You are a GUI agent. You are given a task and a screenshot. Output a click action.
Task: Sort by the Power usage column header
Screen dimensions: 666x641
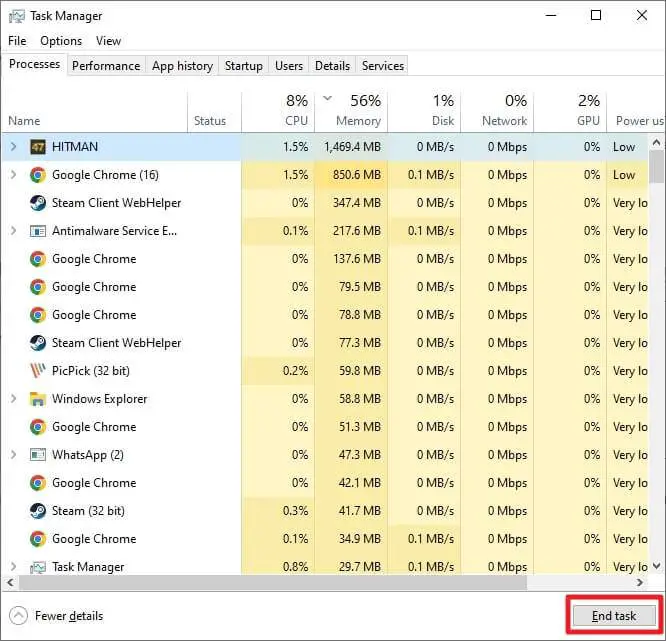[636, 113]
